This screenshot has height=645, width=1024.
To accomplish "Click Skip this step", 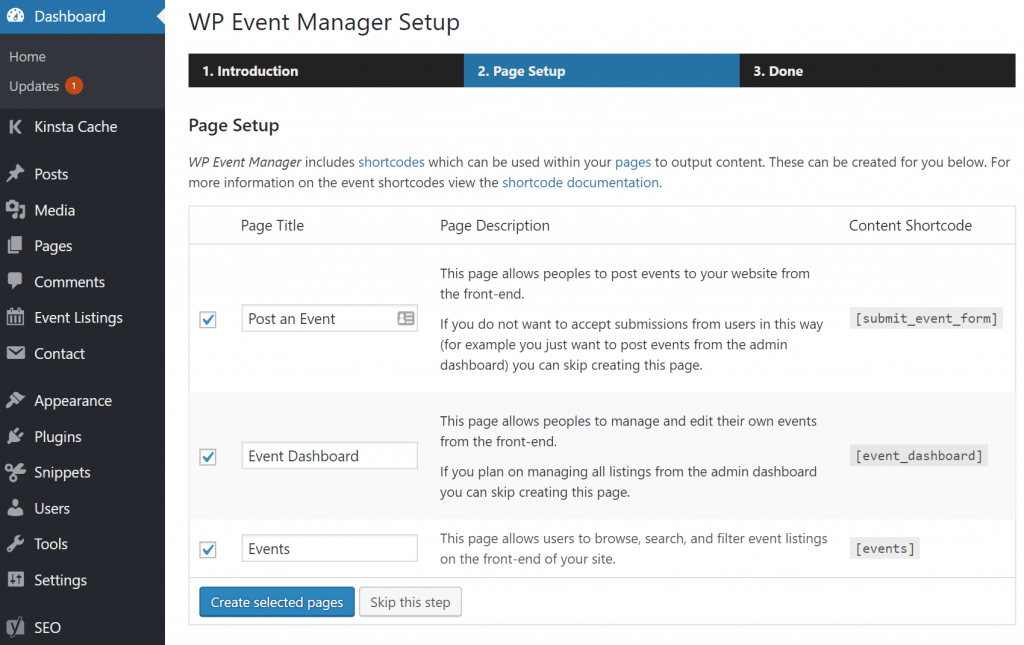I will pyautogui.click(x=410, y=601).
